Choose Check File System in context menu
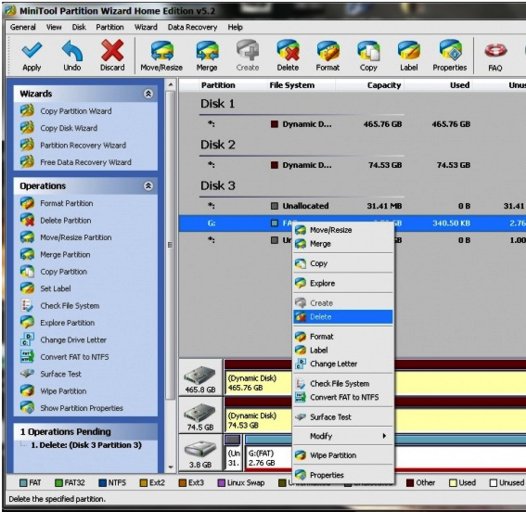The image size is (526, 512). 343,383
